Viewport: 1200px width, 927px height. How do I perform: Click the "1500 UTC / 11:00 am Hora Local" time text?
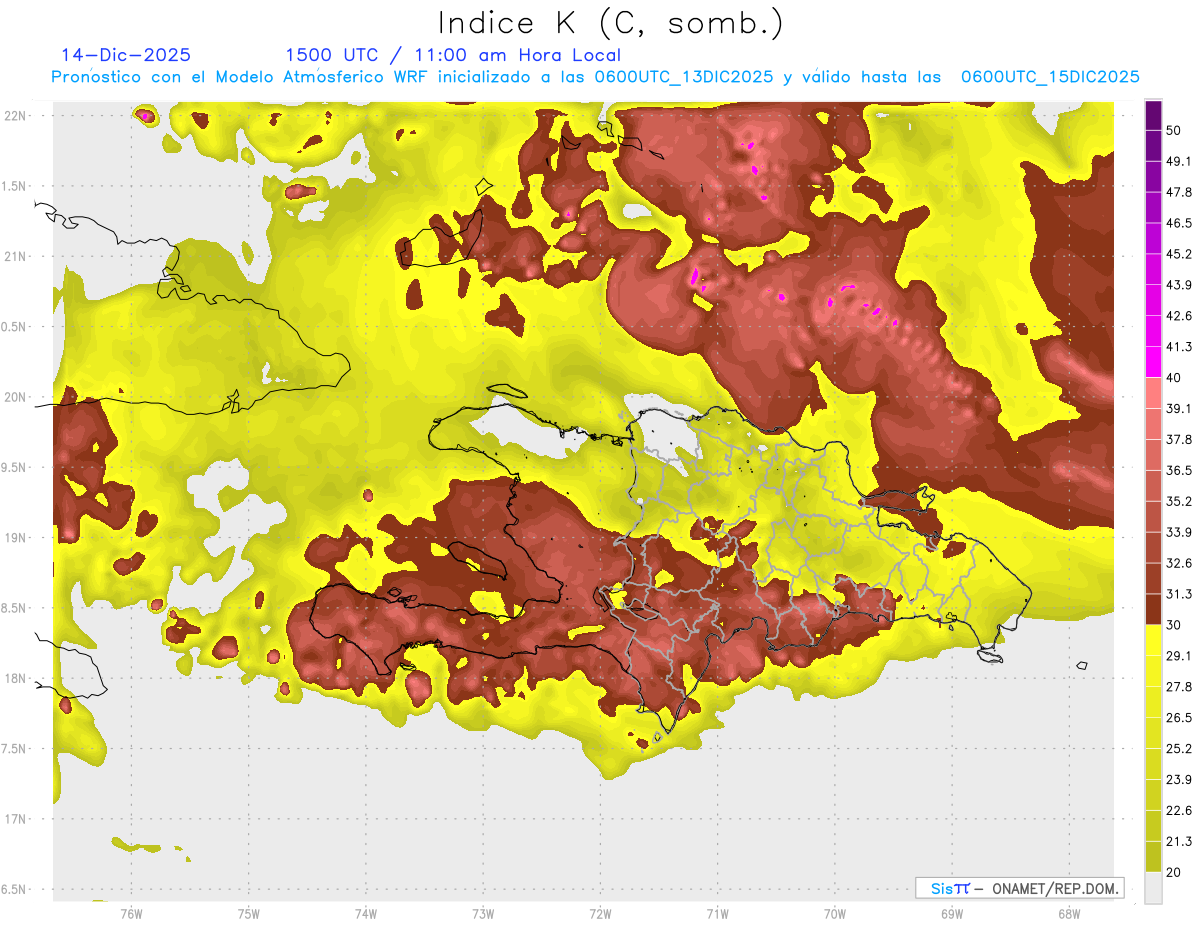[453, 55]
